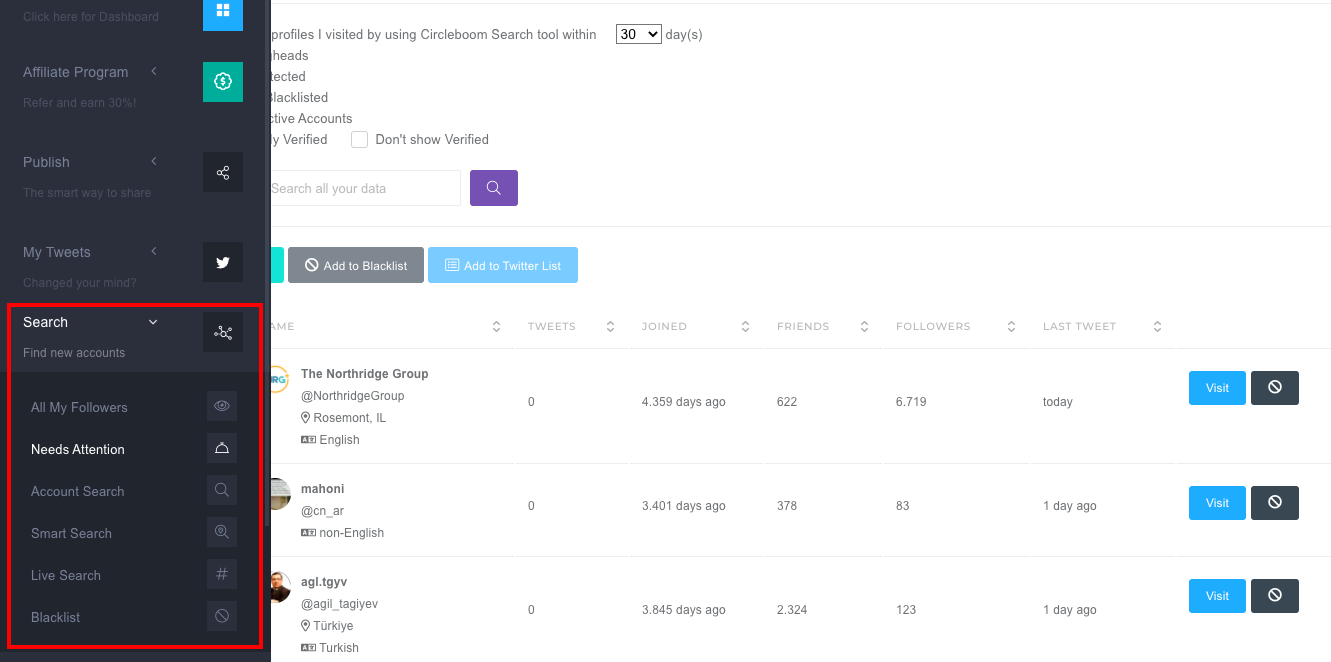Sort by the Tweets column
Screen dimensions: 1331x662
[x=610, y=327]
